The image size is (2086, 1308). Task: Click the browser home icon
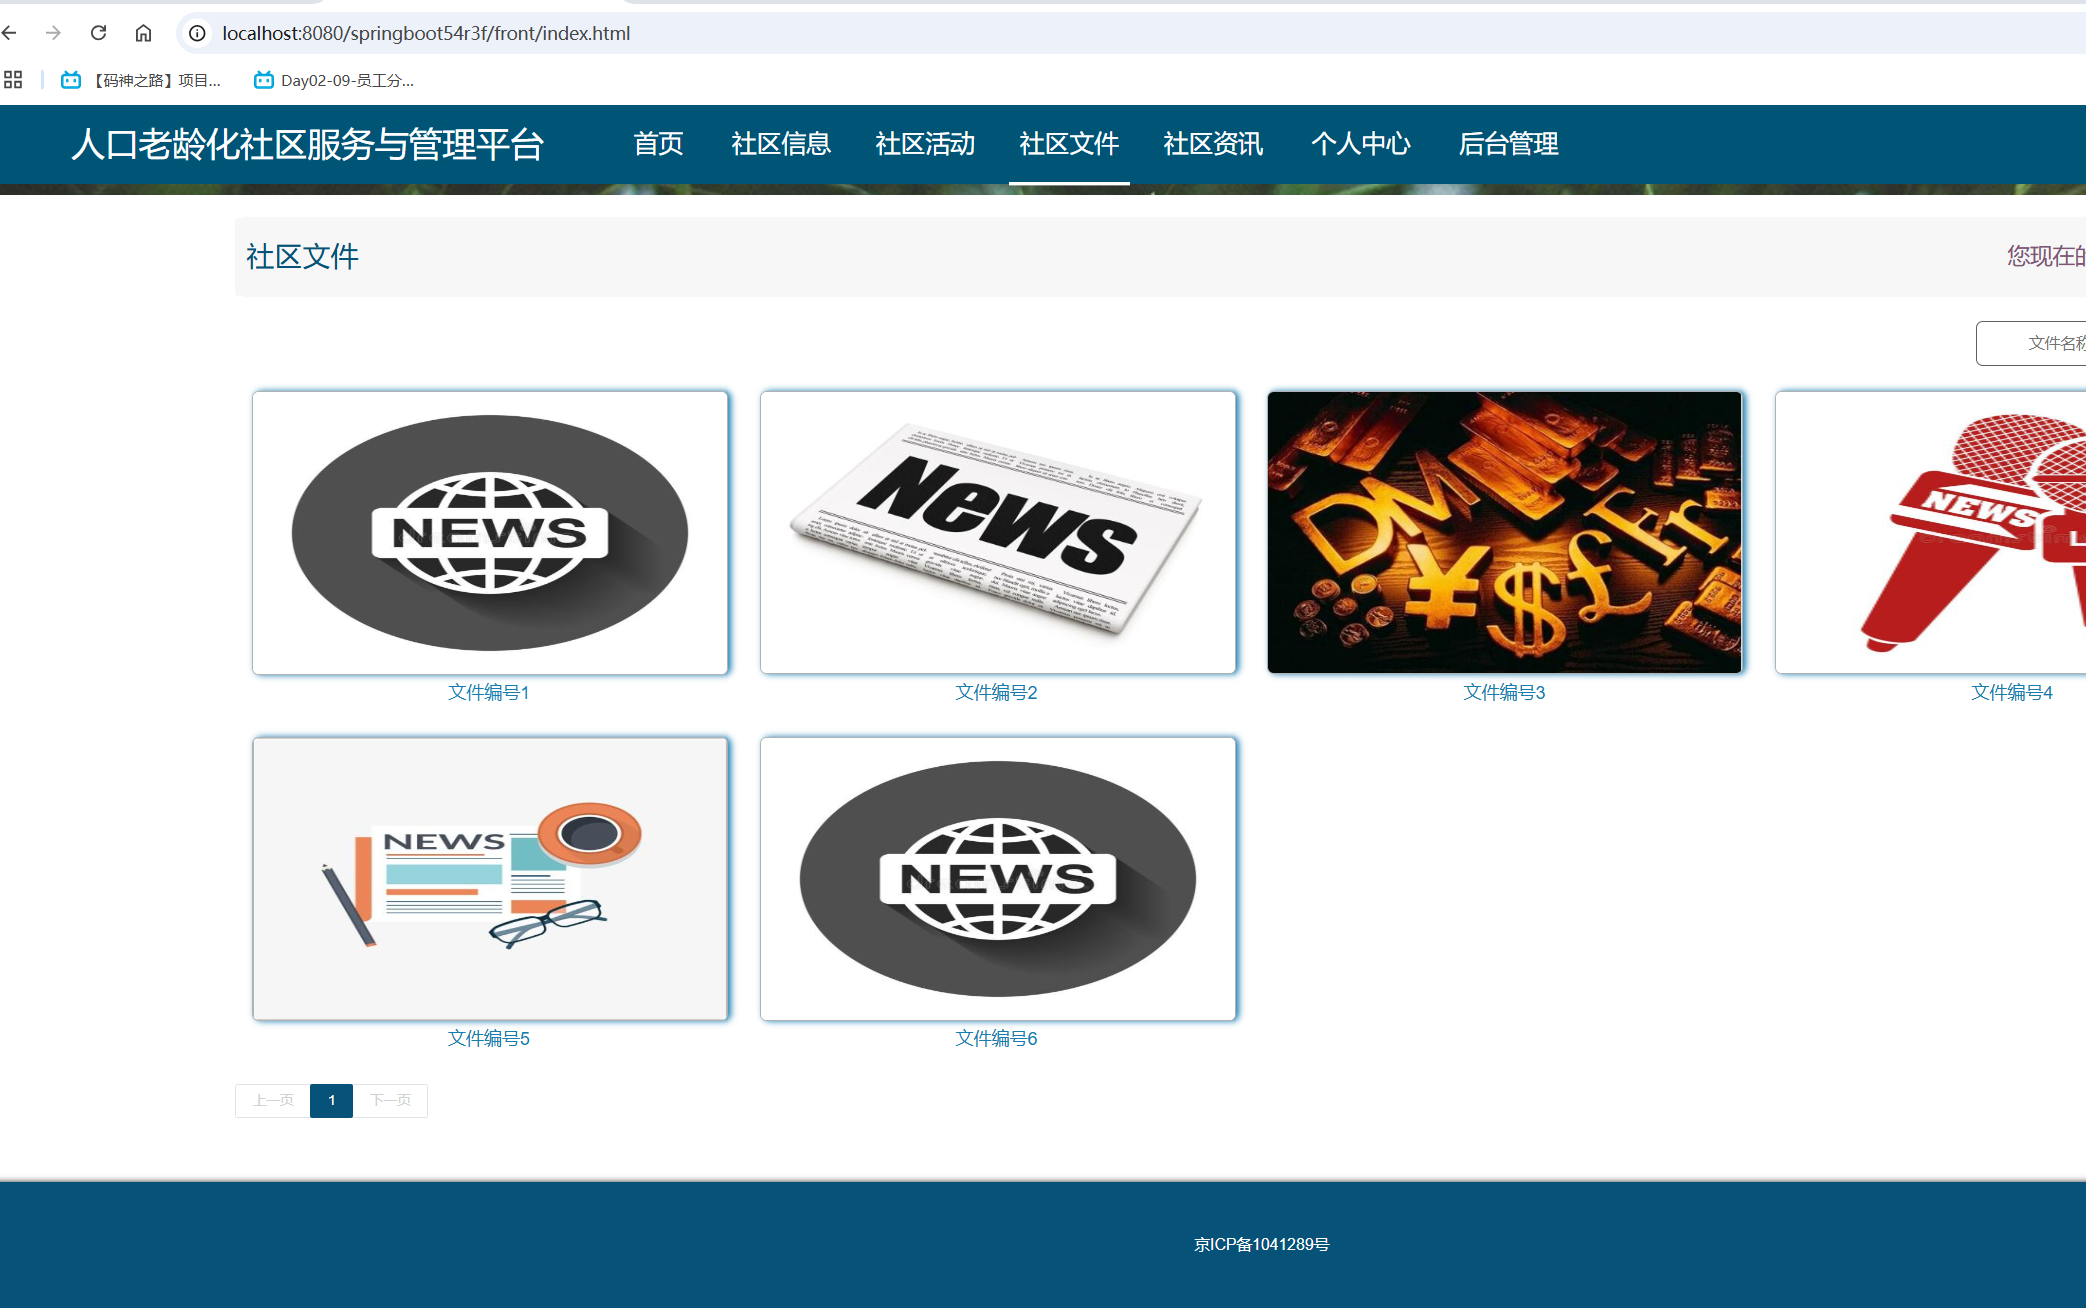[143, 33]
